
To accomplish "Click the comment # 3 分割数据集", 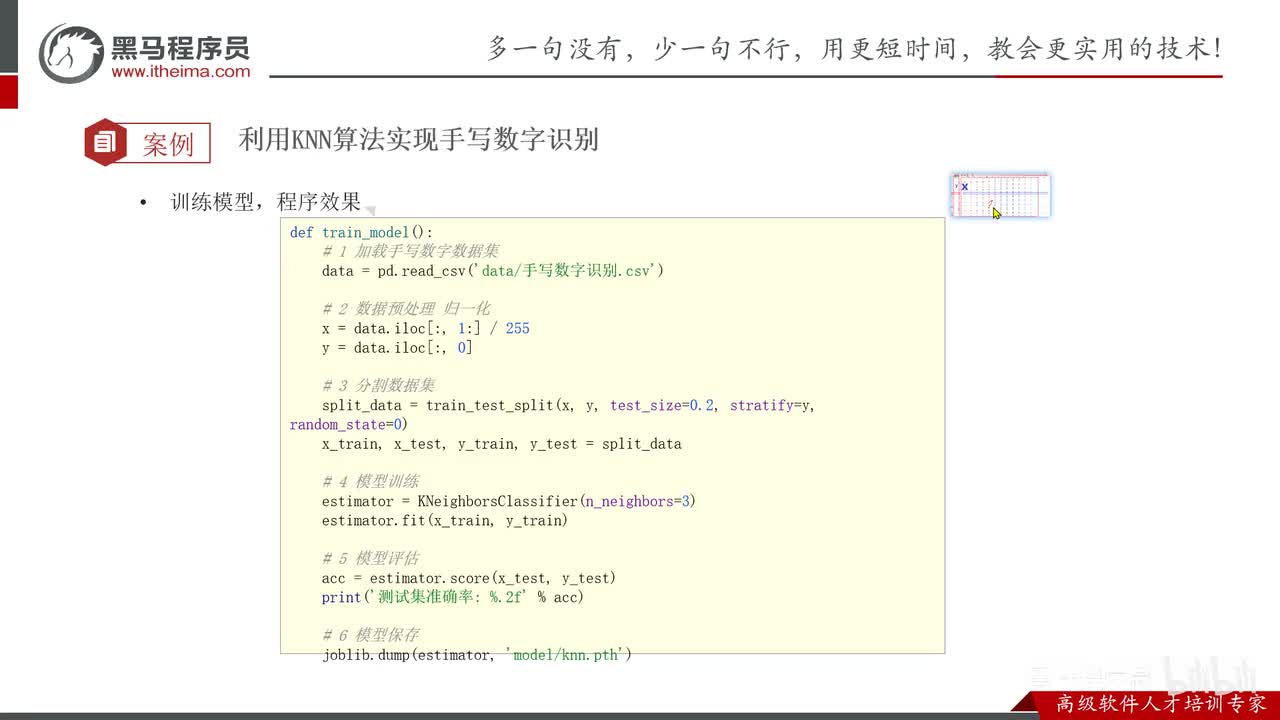I will point(378,386).
